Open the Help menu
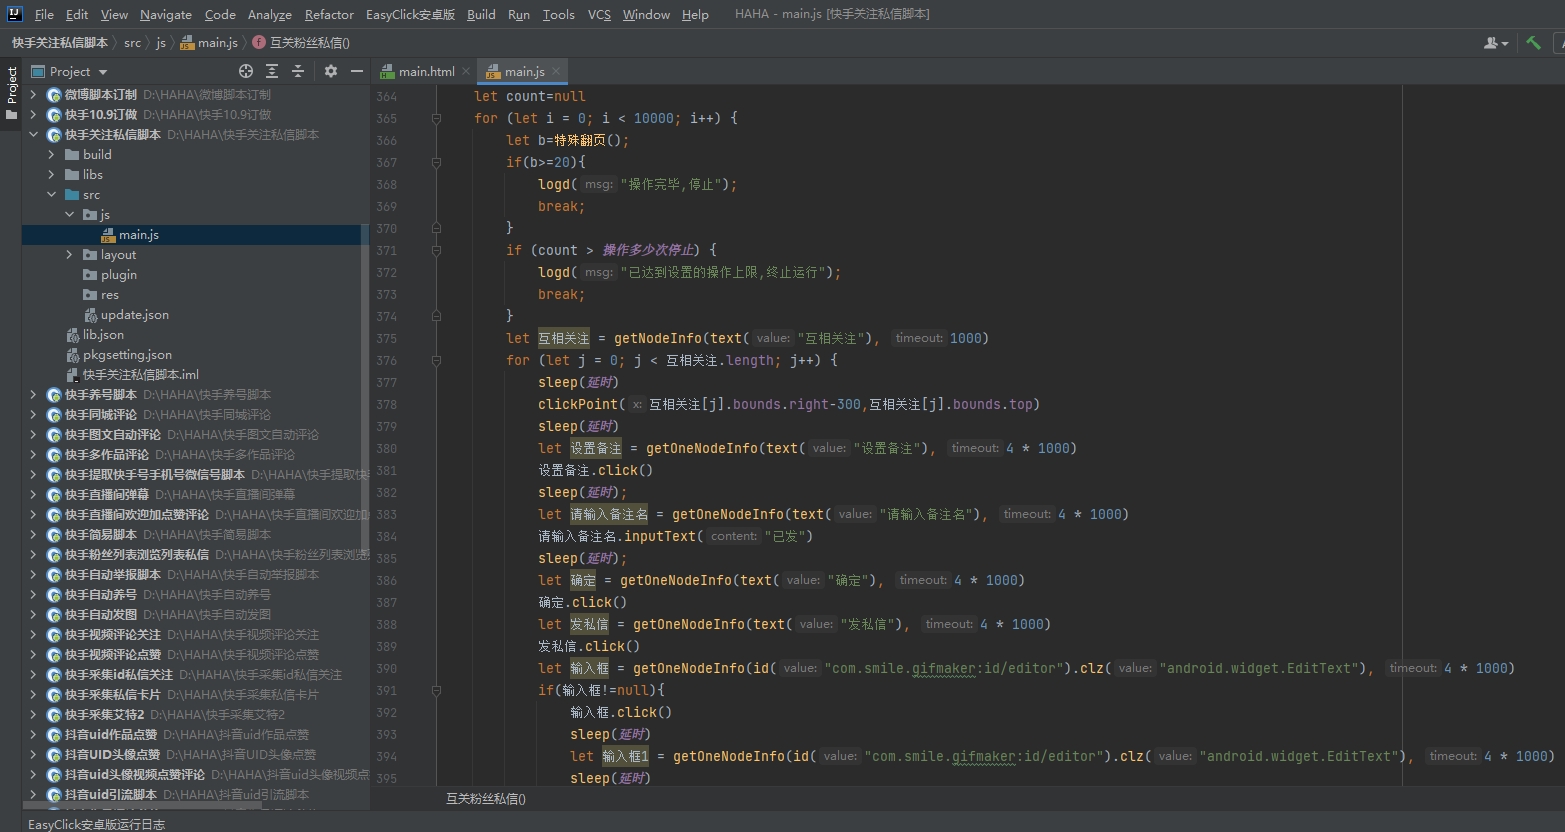This screenshot has height=832, width=1565. (695, 14)
